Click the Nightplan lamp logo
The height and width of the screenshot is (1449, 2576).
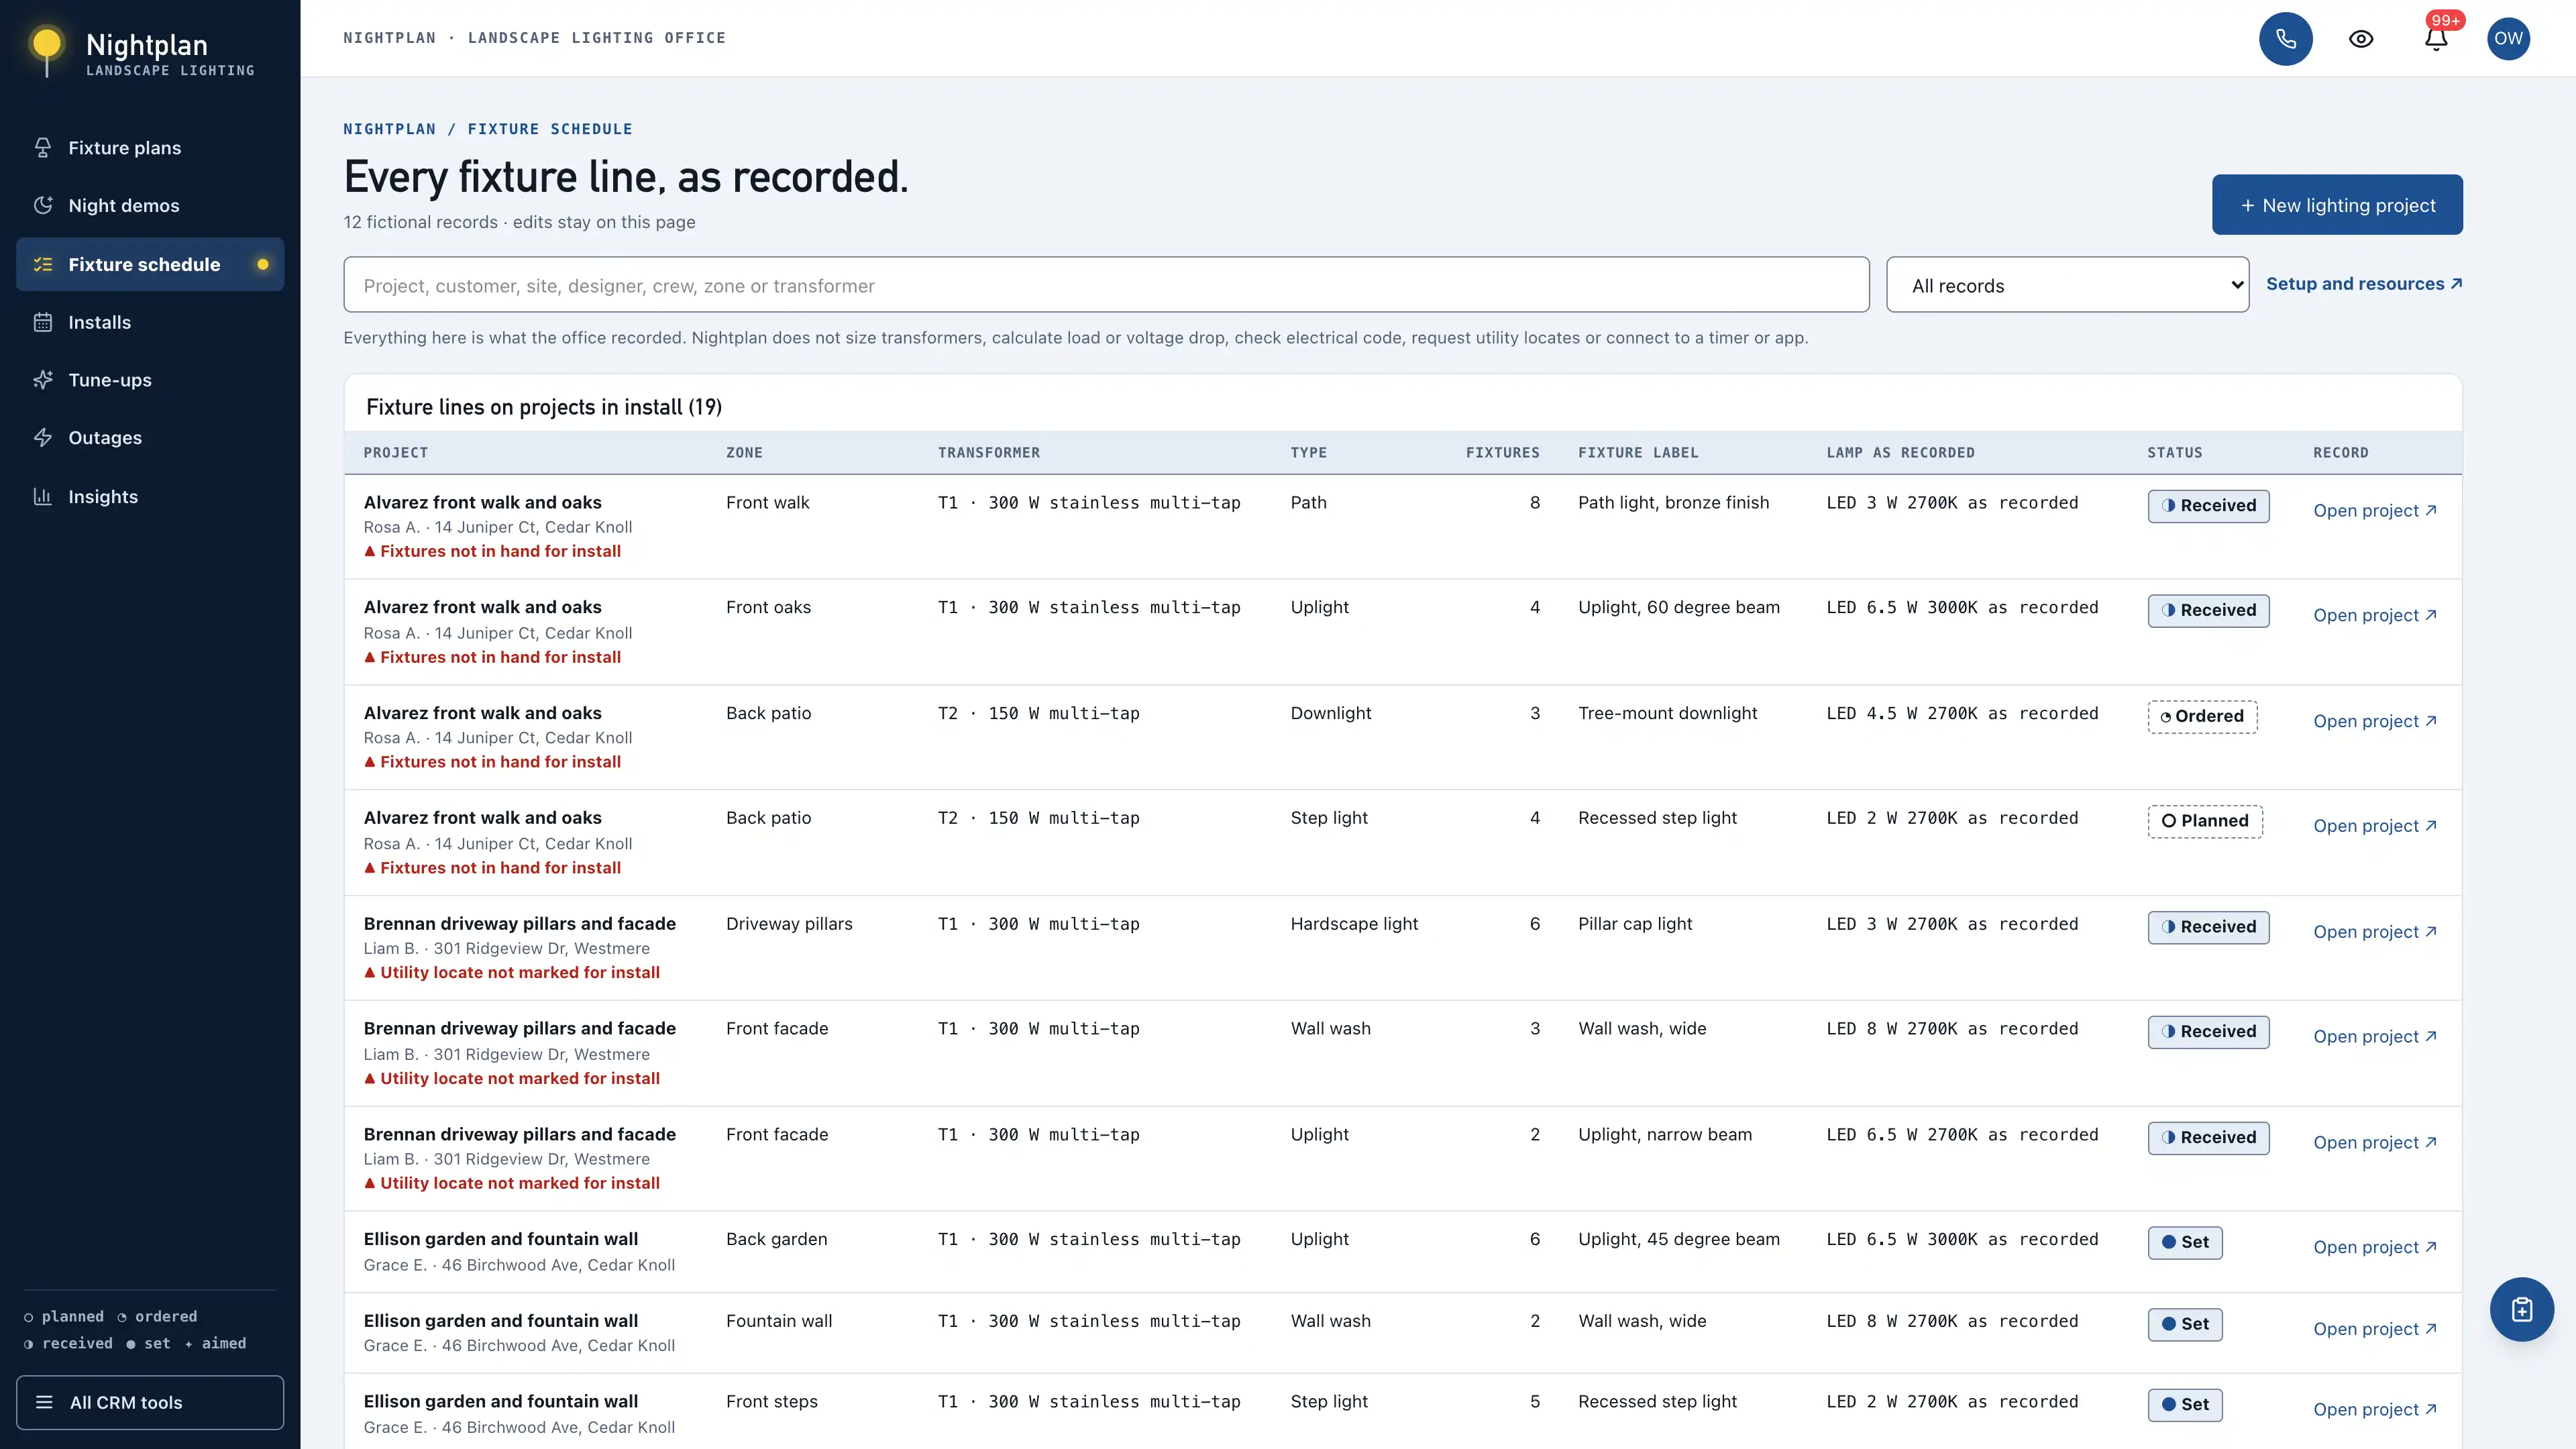click(x=46, y=50)
